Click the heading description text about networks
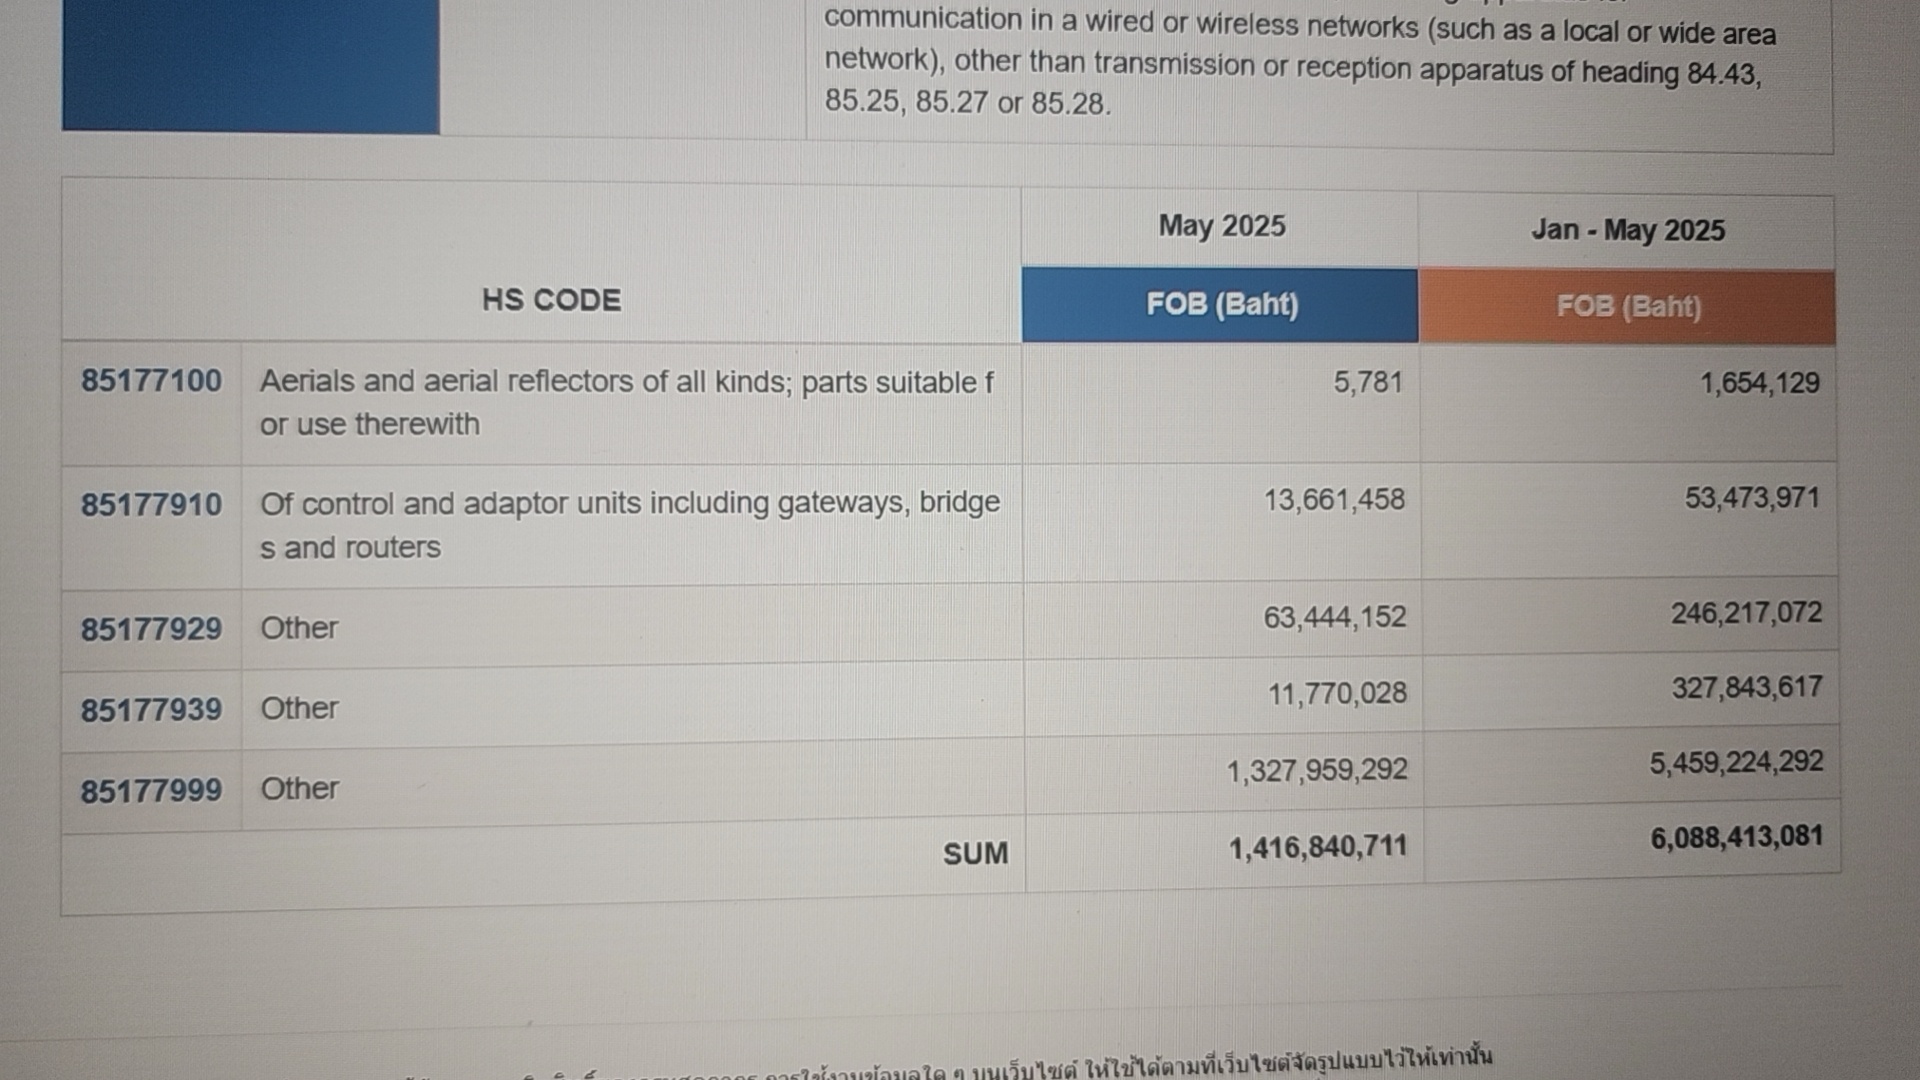The height and width of the screenshot is (1080, 1920). (x=1300, y=60)
